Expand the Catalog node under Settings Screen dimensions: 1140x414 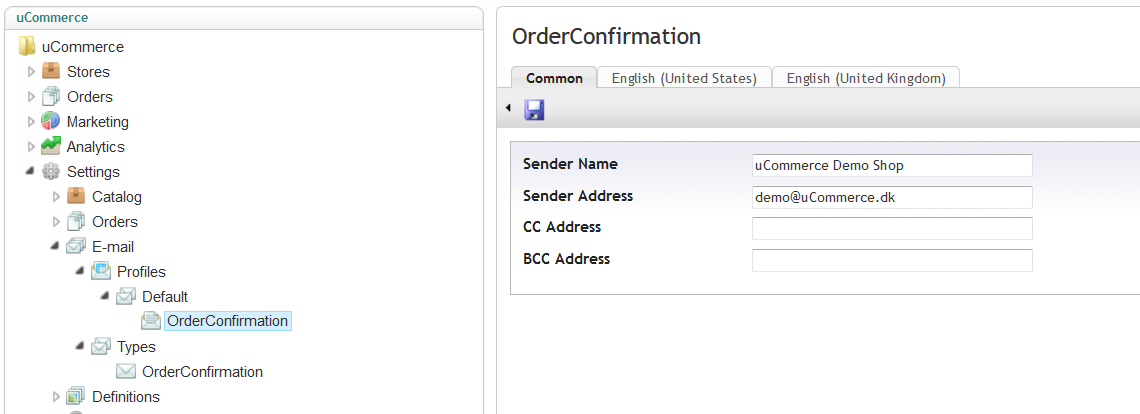[56, 196]
